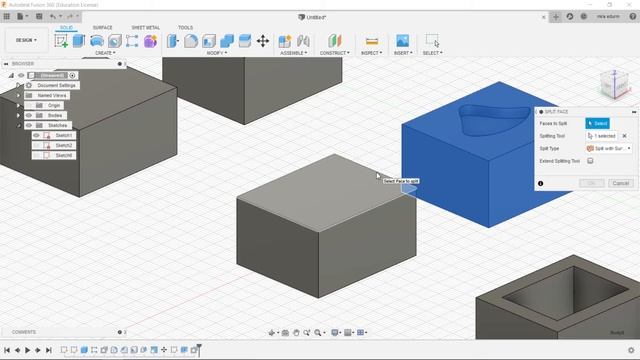Click the Pan hand icon

click(296, 333)
